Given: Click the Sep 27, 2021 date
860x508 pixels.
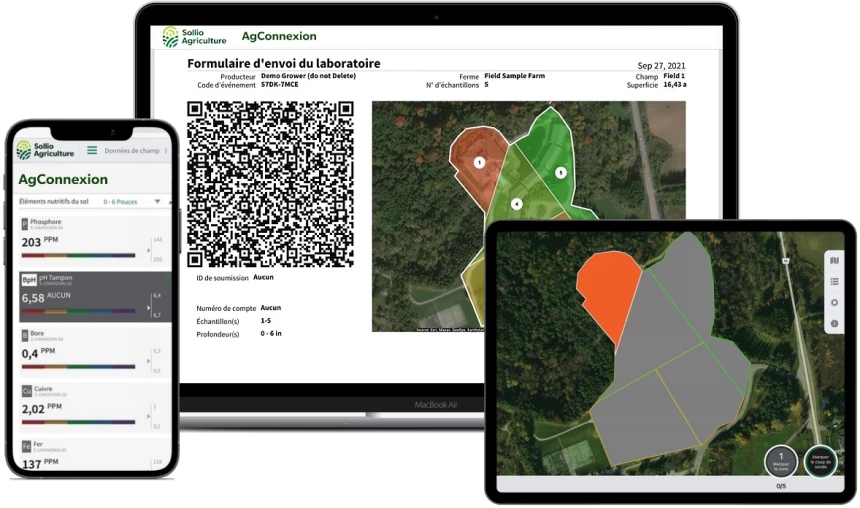Looking at the screenshot, I should coord(661,66).
